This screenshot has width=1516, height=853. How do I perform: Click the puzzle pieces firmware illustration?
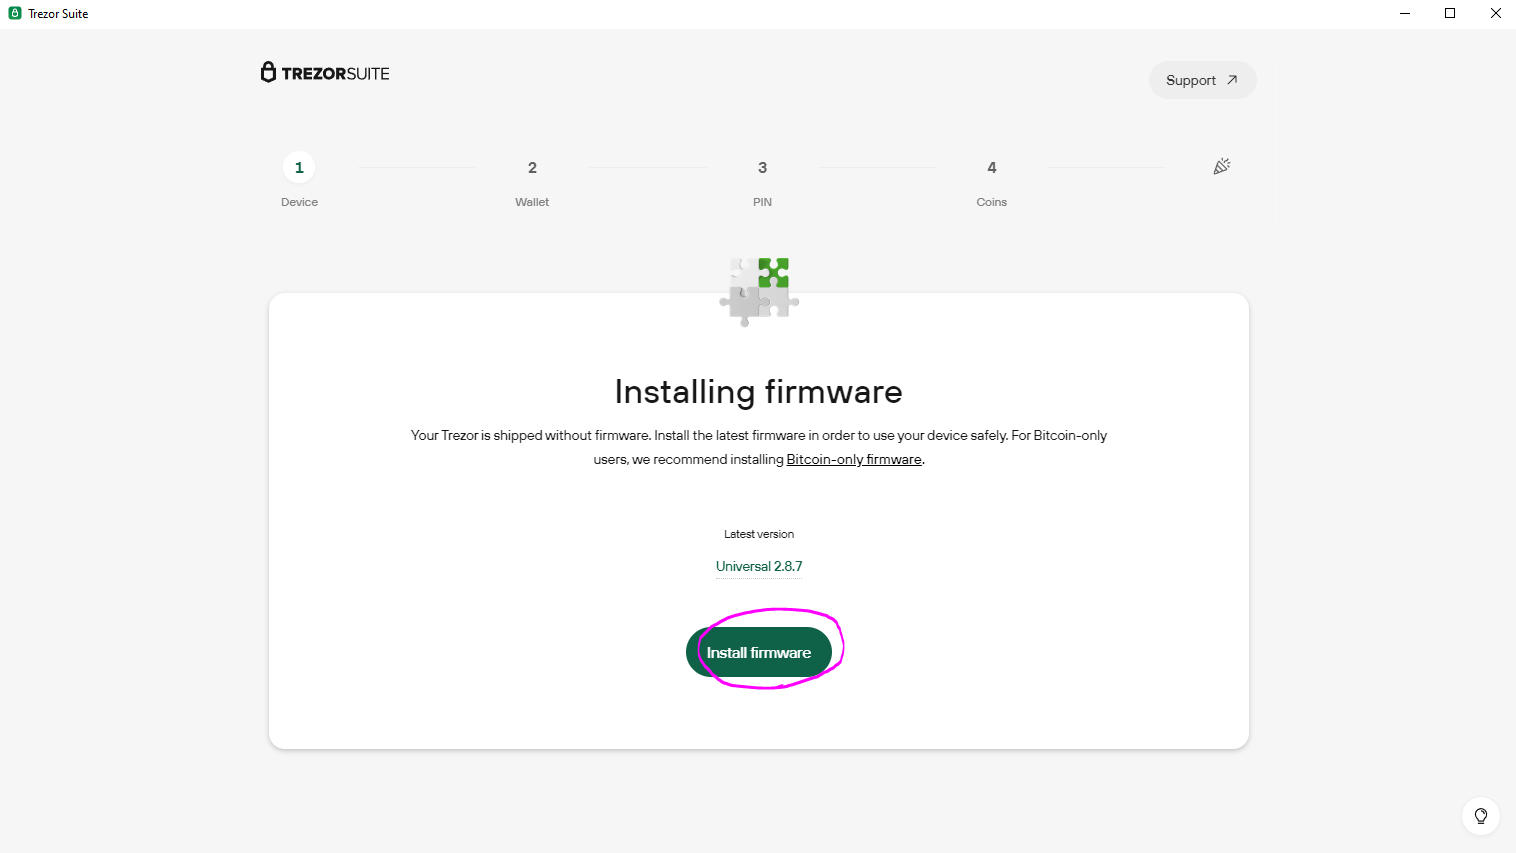759,290
